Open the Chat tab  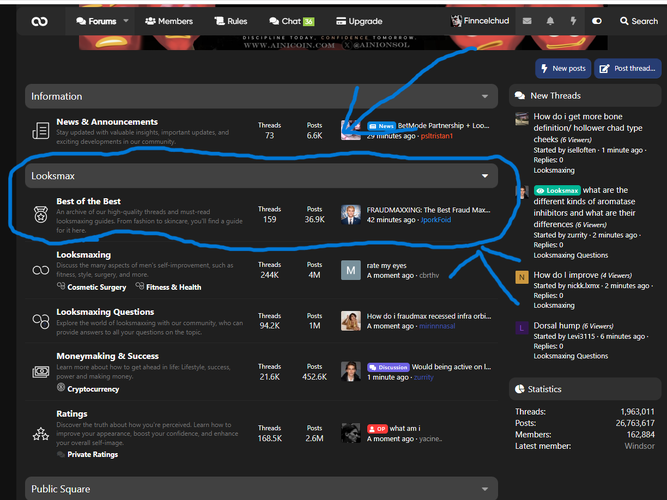[x=289, y=21]
